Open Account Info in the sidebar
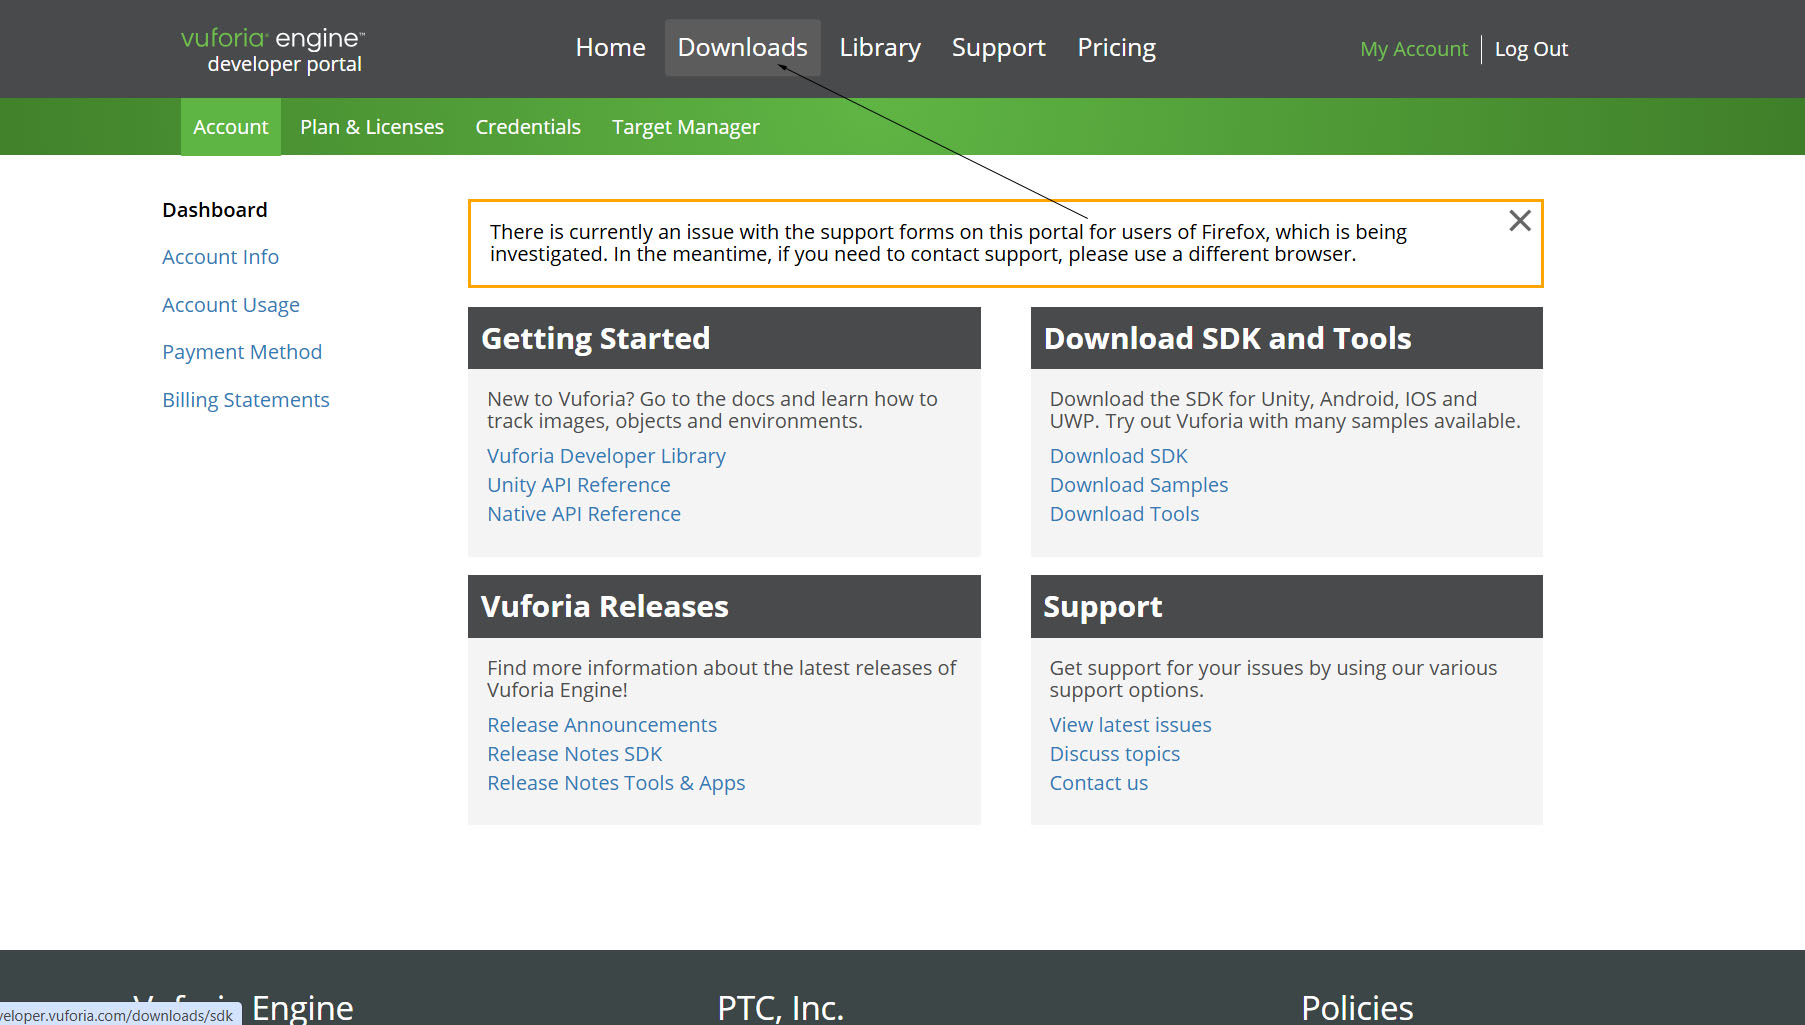This screenshot has height=1025, width=1805. tap(220, 257)
